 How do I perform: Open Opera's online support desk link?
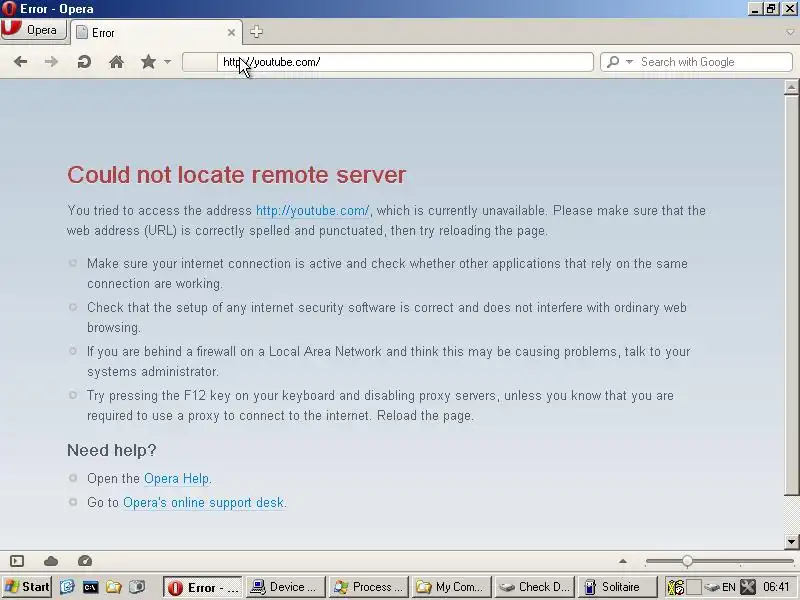pos(203,503)
